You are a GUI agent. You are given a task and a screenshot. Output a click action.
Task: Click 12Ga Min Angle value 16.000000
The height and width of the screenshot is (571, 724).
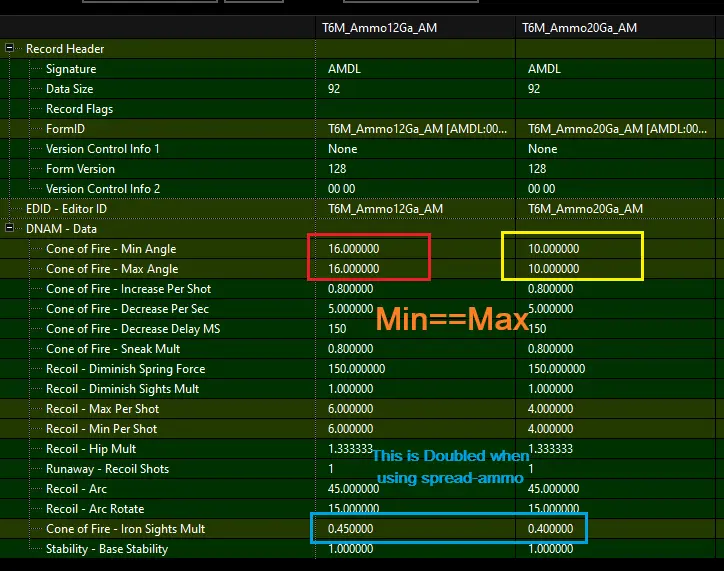(x=353, y=249)
